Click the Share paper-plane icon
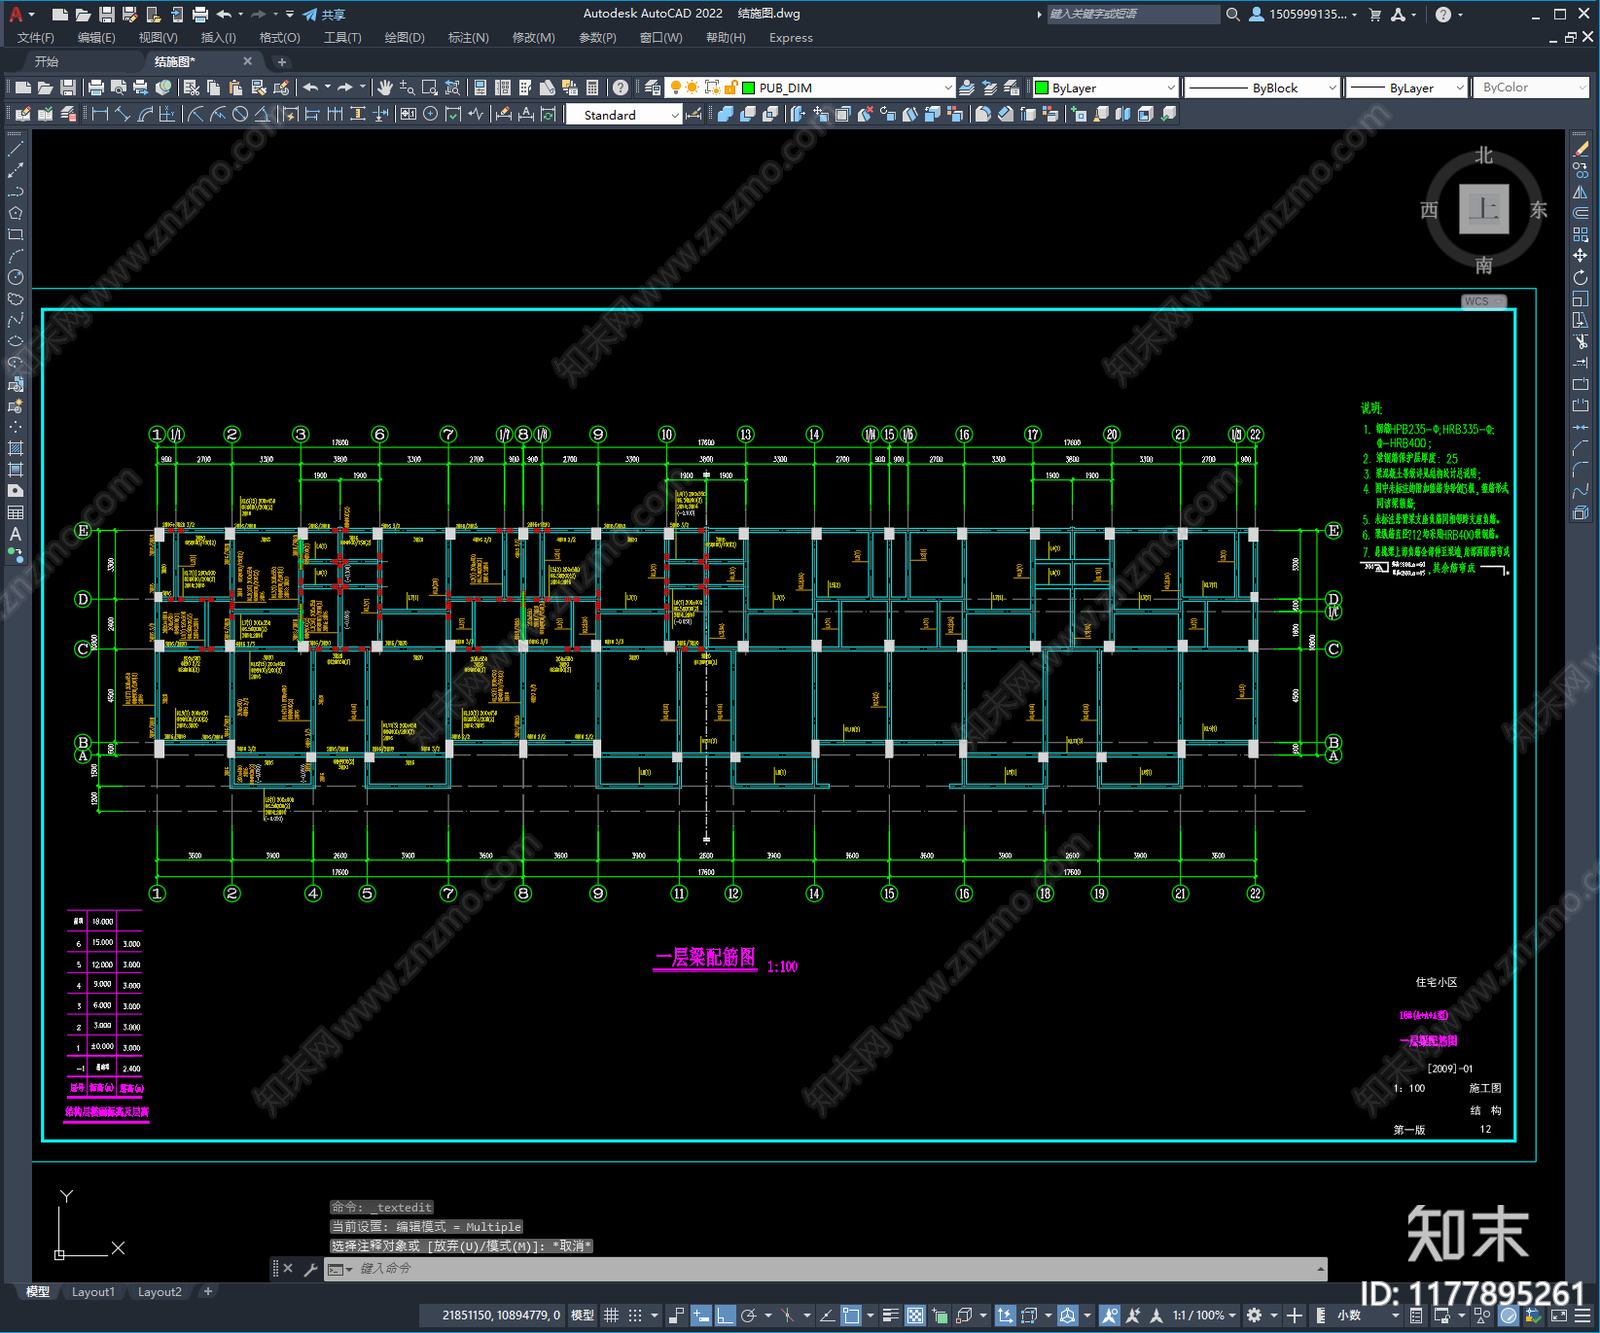The width and height of the screenshot is (1600, 1333). pos(311,14)
